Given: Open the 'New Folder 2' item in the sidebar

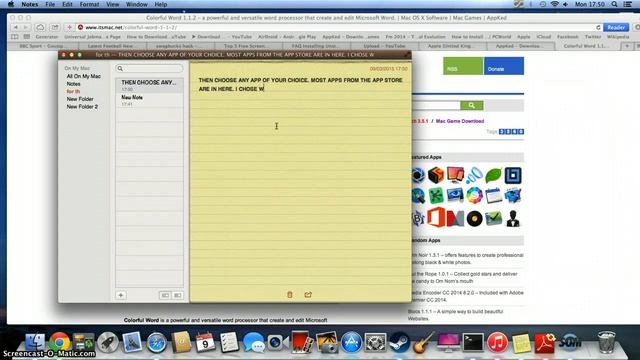Looking at the screenshot, I should click(x=82, y=107).
